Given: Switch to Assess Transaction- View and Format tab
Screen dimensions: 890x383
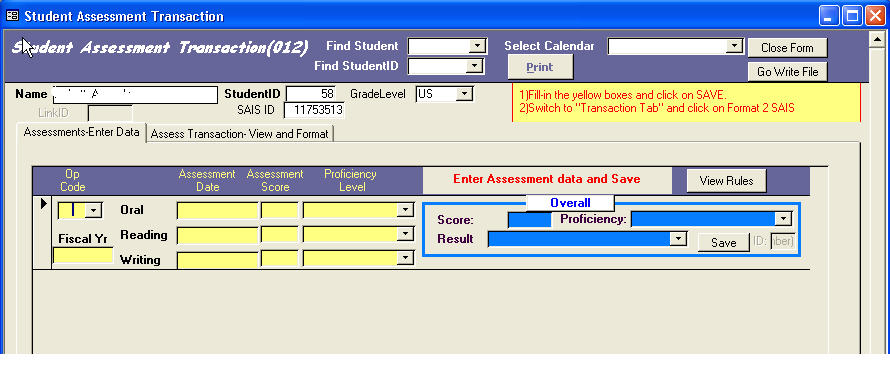Looking at the screenshot, I should [240, 134].
